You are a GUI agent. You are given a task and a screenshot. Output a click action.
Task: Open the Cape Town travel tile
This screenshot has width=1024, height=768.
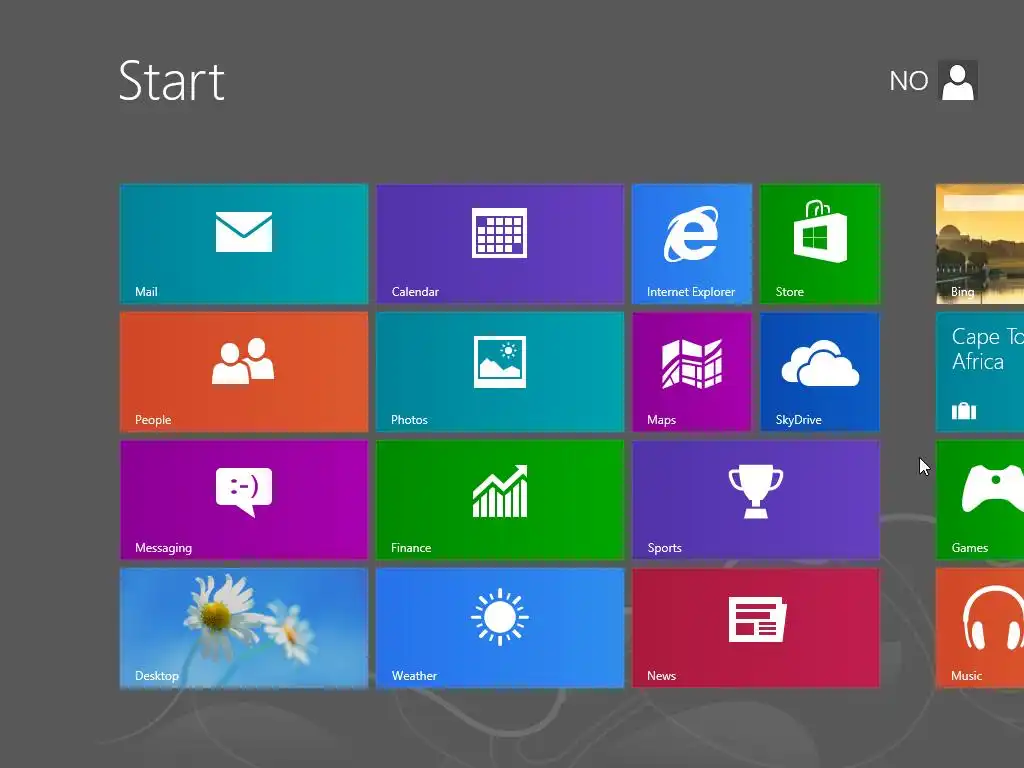980,372
